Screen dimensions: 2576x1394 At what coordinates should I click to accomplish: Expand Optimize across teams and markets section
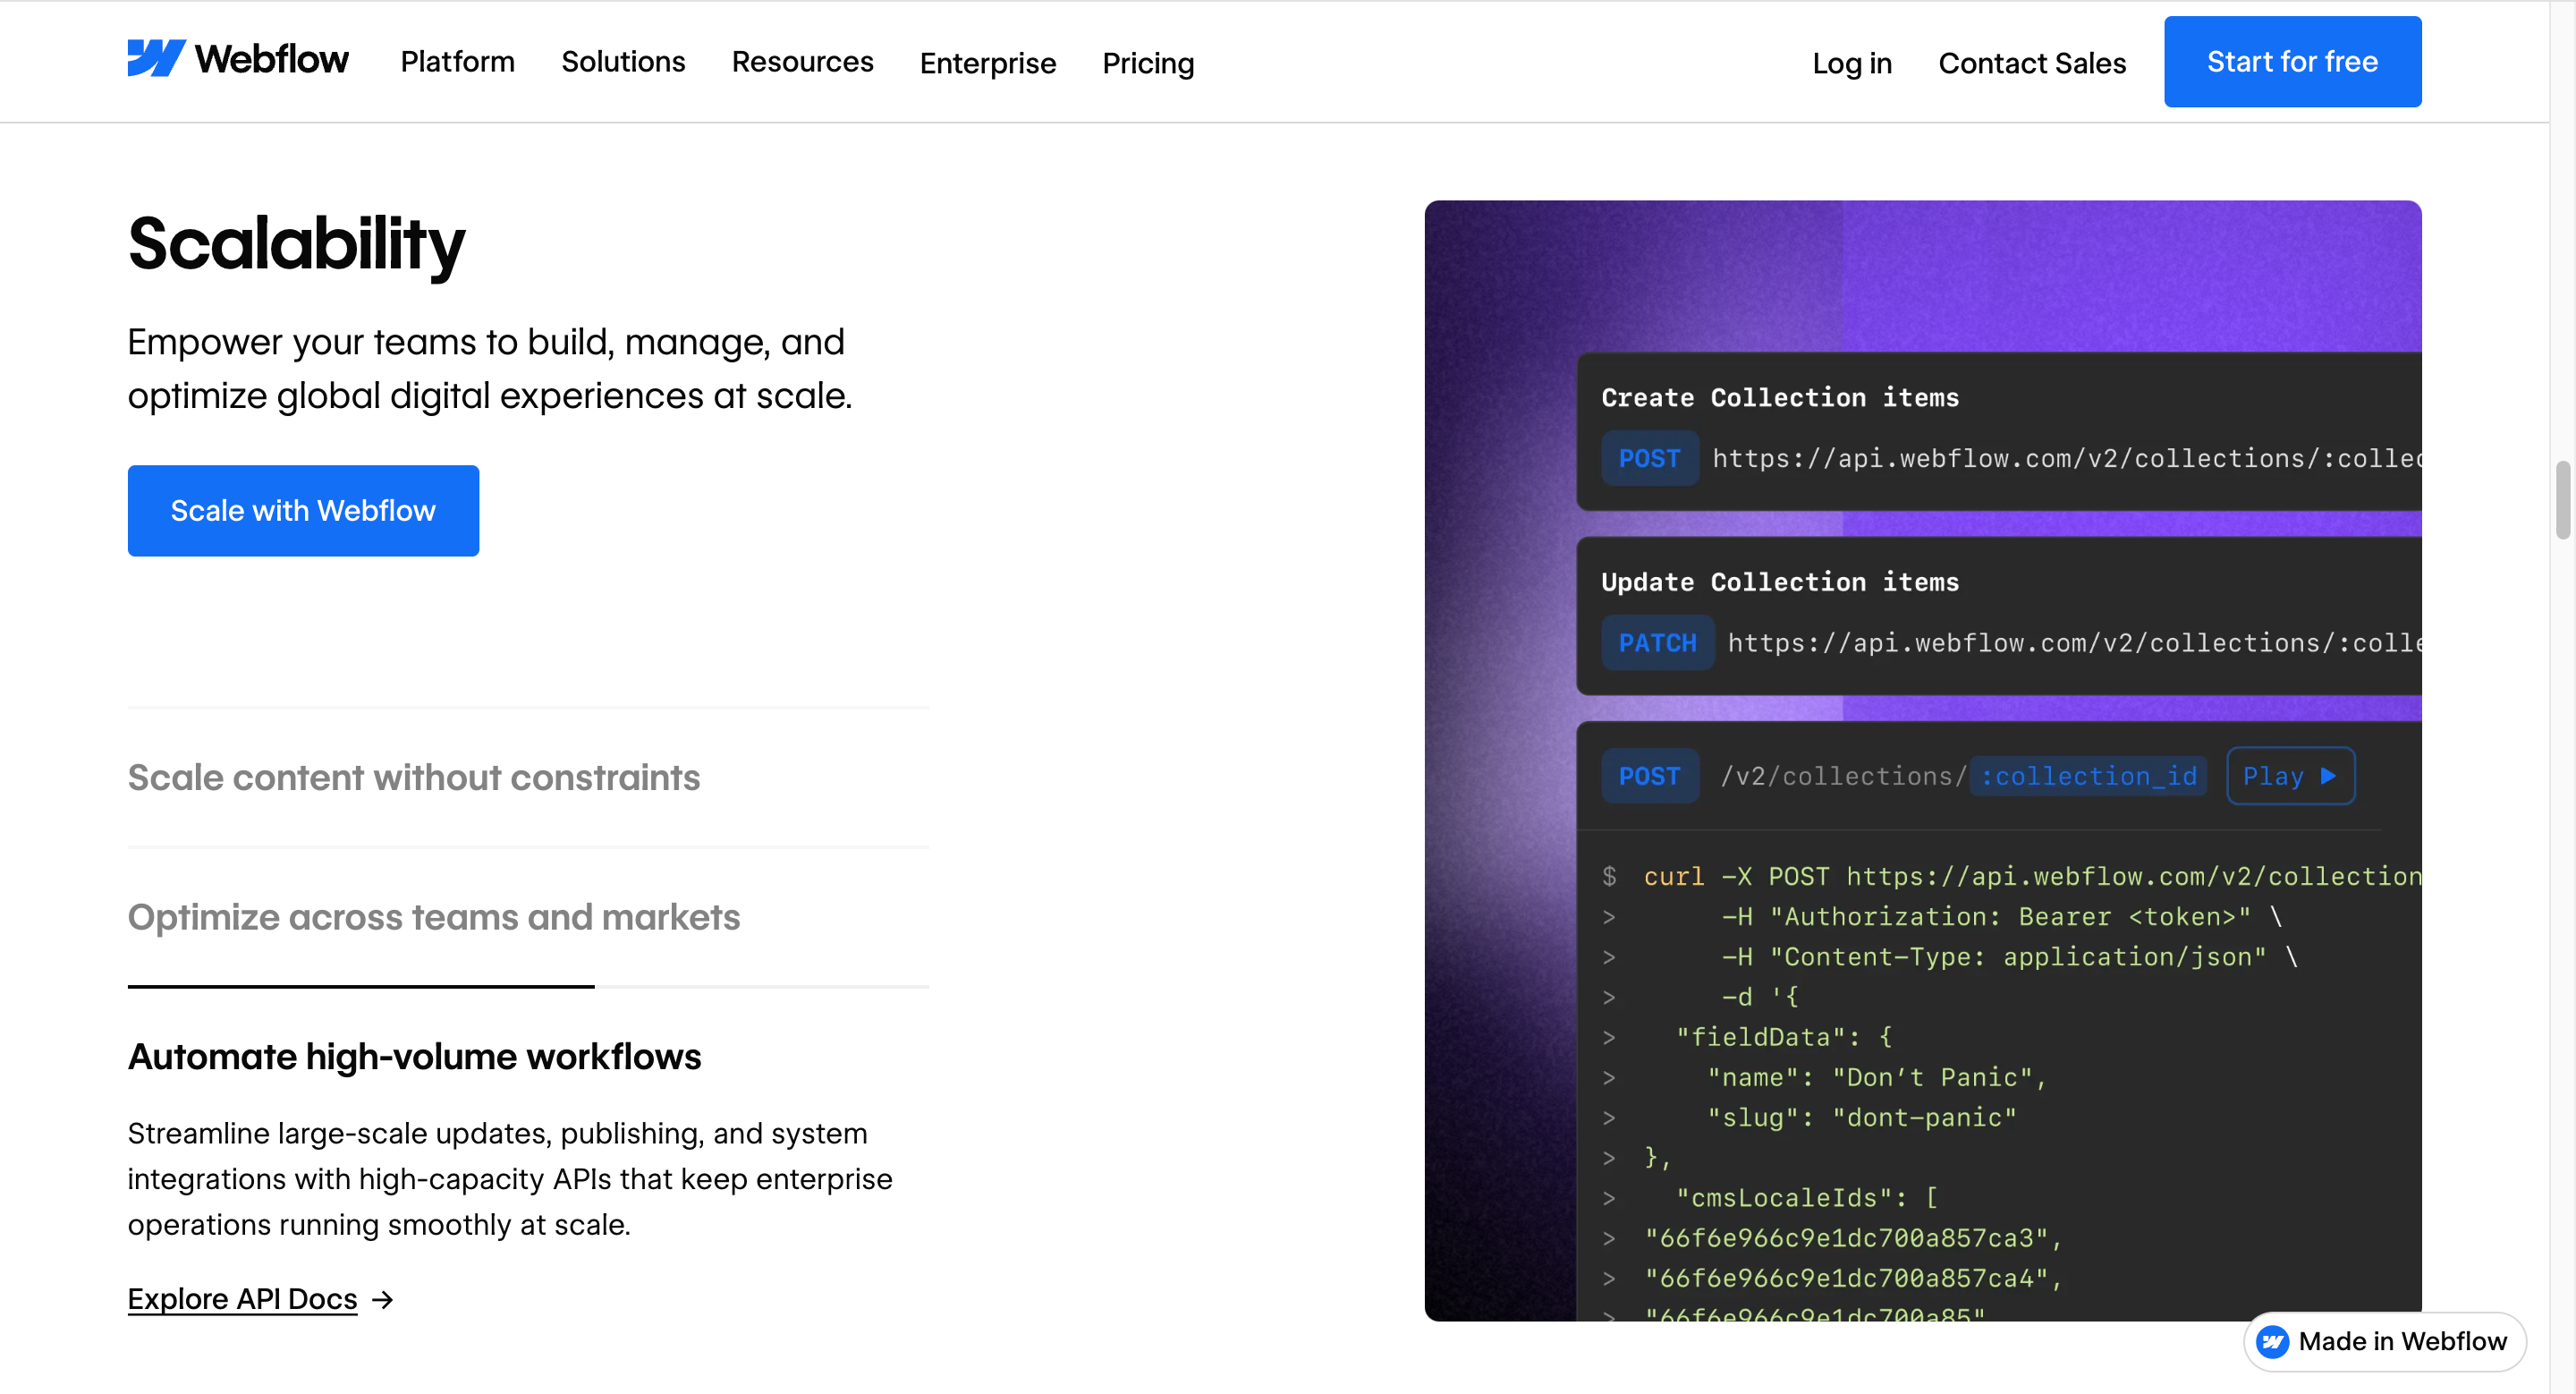coord(434,917)
